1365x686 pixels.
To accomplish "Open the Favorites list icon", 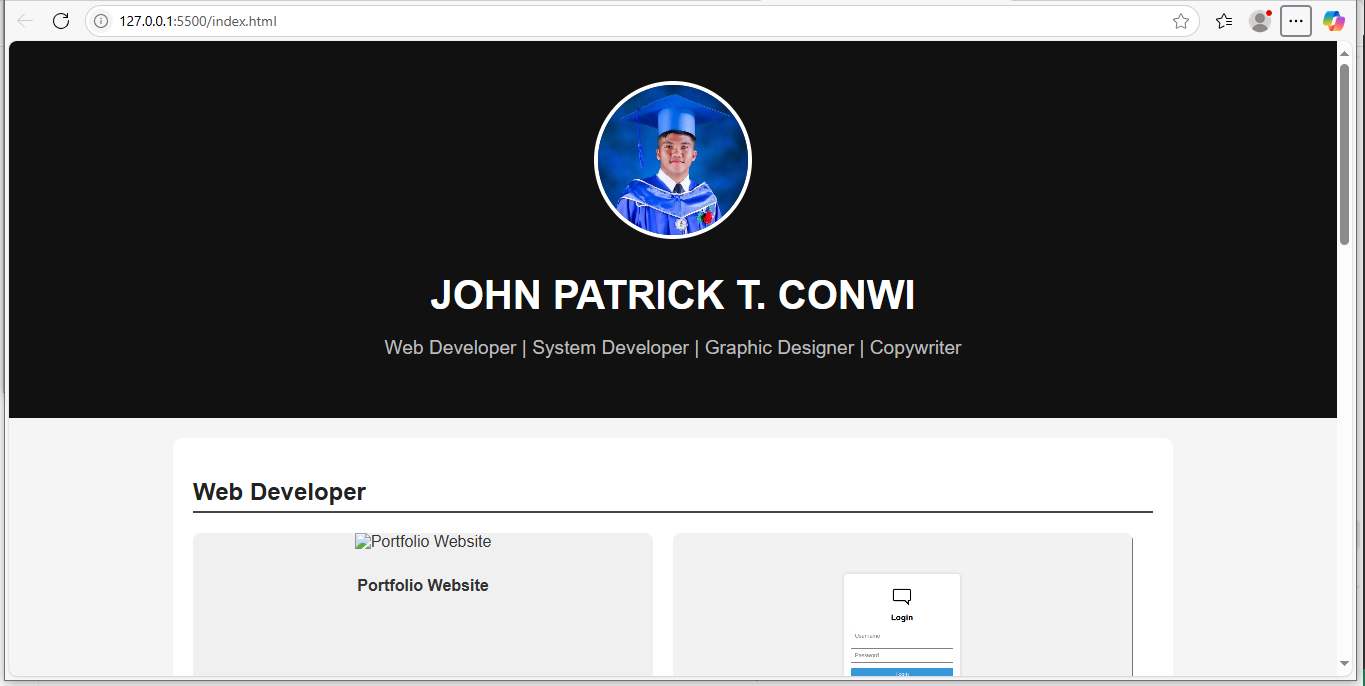I will tap(1224, 21).
